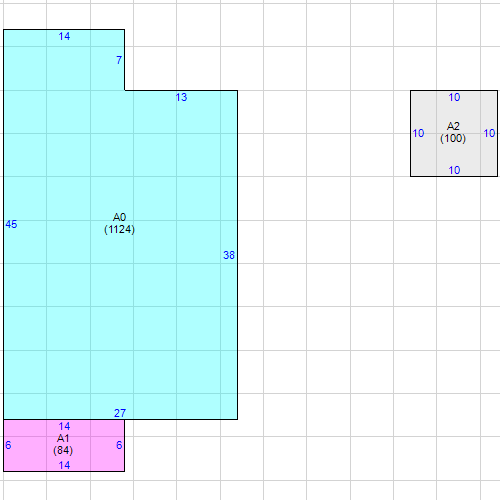500x500 pixels.
Task: Click the right 6 dimension of A1
Action: tap(119, 445)
